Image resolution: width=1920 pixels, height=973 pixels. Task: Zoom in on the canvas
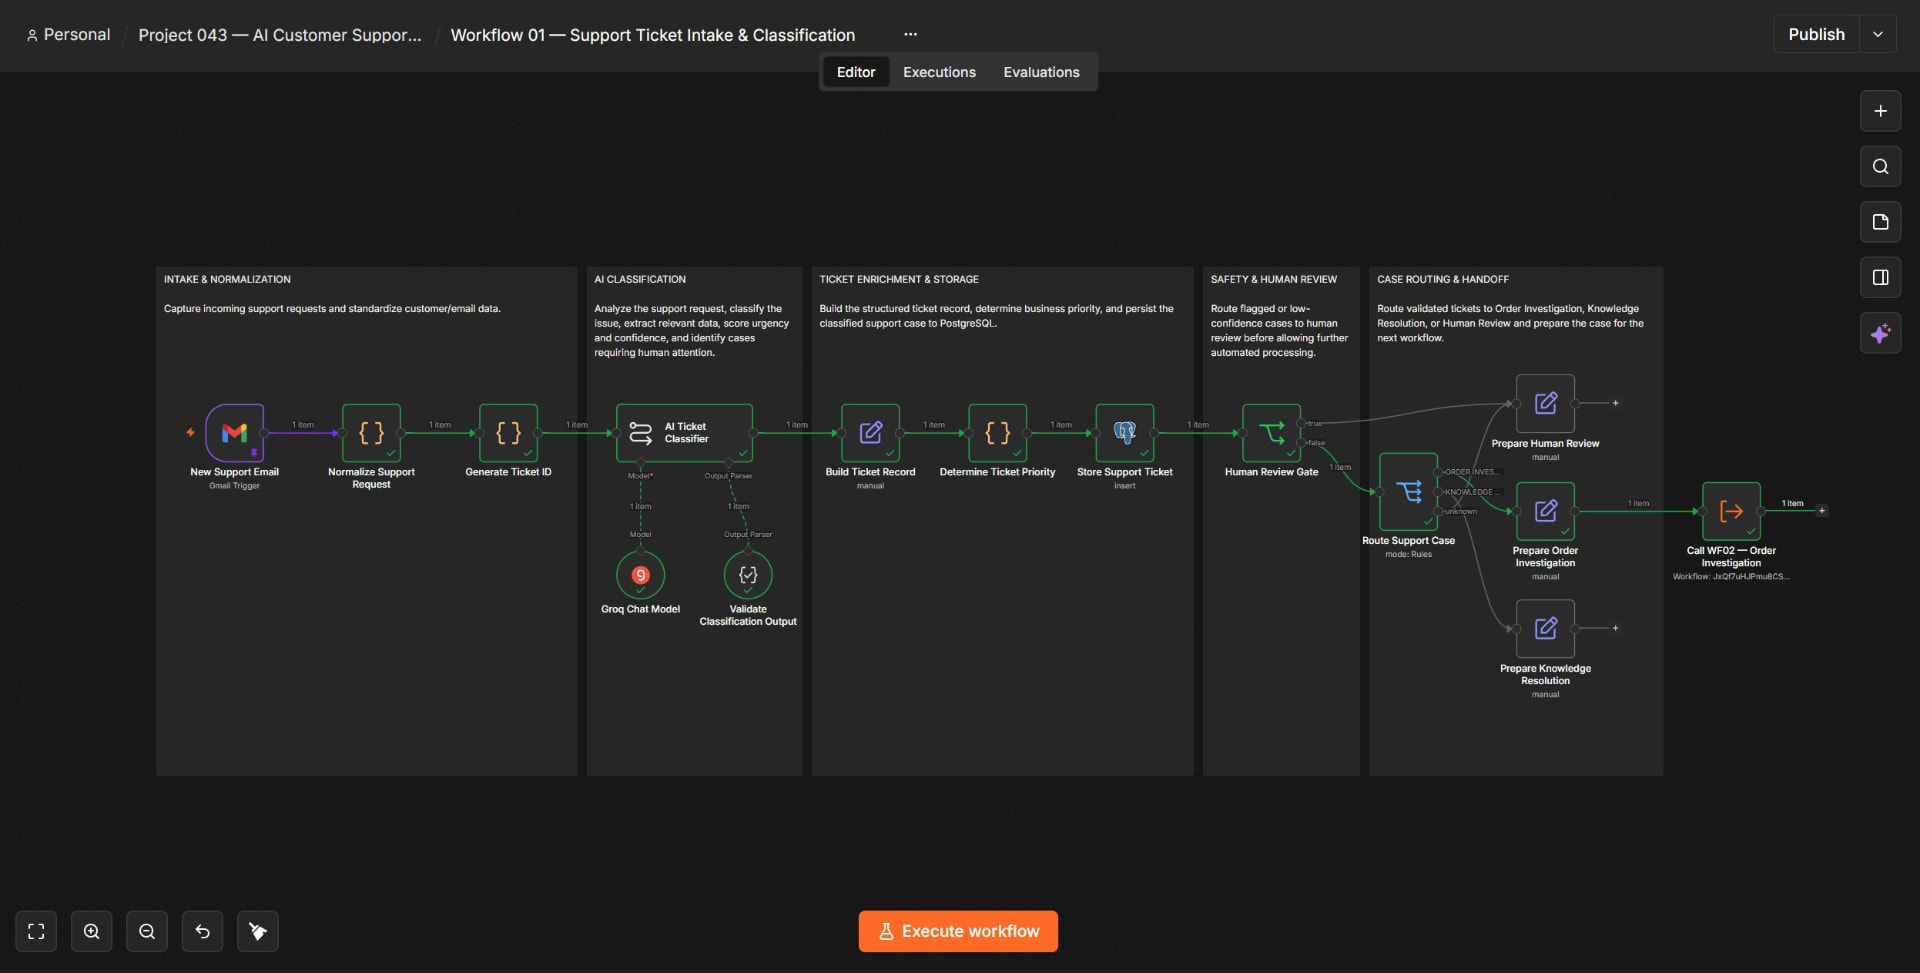pos(92,932)
